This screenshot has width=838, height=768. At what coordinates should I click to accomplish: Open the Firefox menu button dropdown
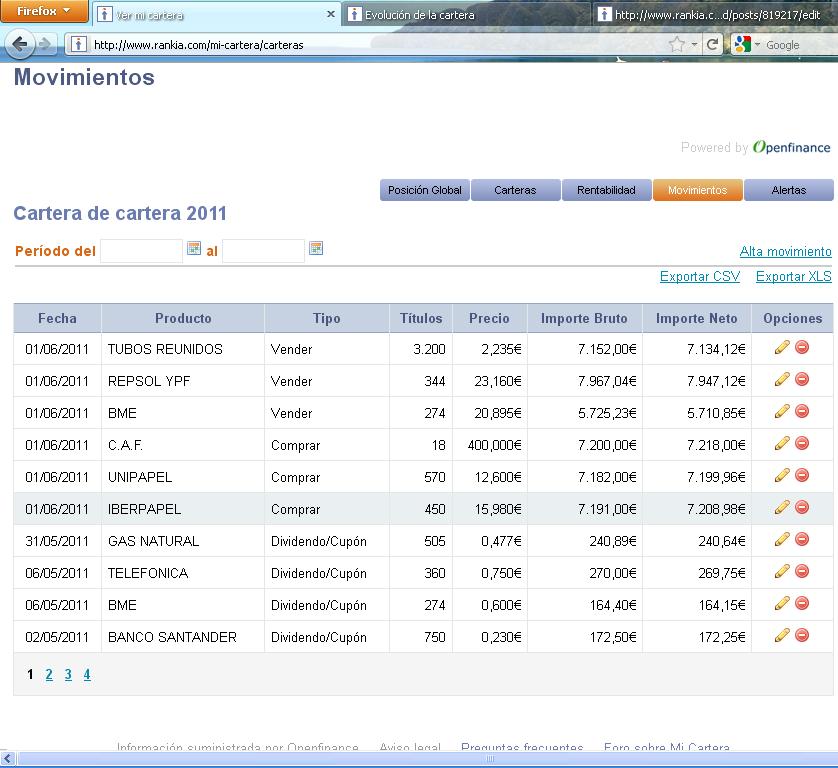pyautogui.click(x=44, y=11)
